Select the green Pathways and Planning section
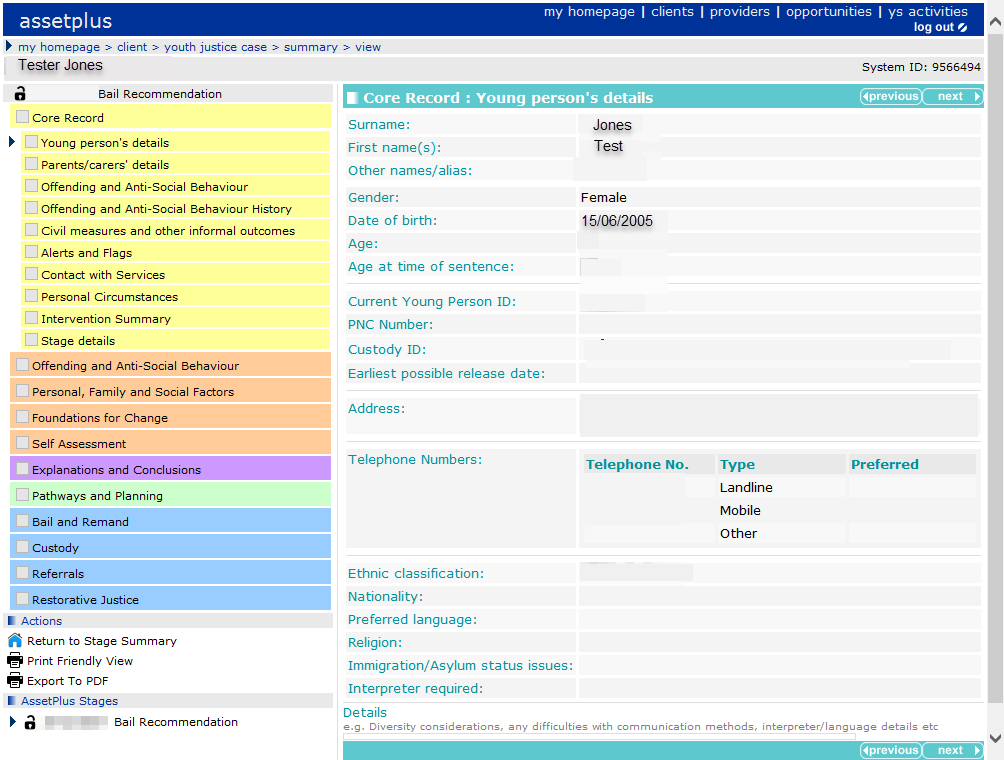 [x=97, y=496]
